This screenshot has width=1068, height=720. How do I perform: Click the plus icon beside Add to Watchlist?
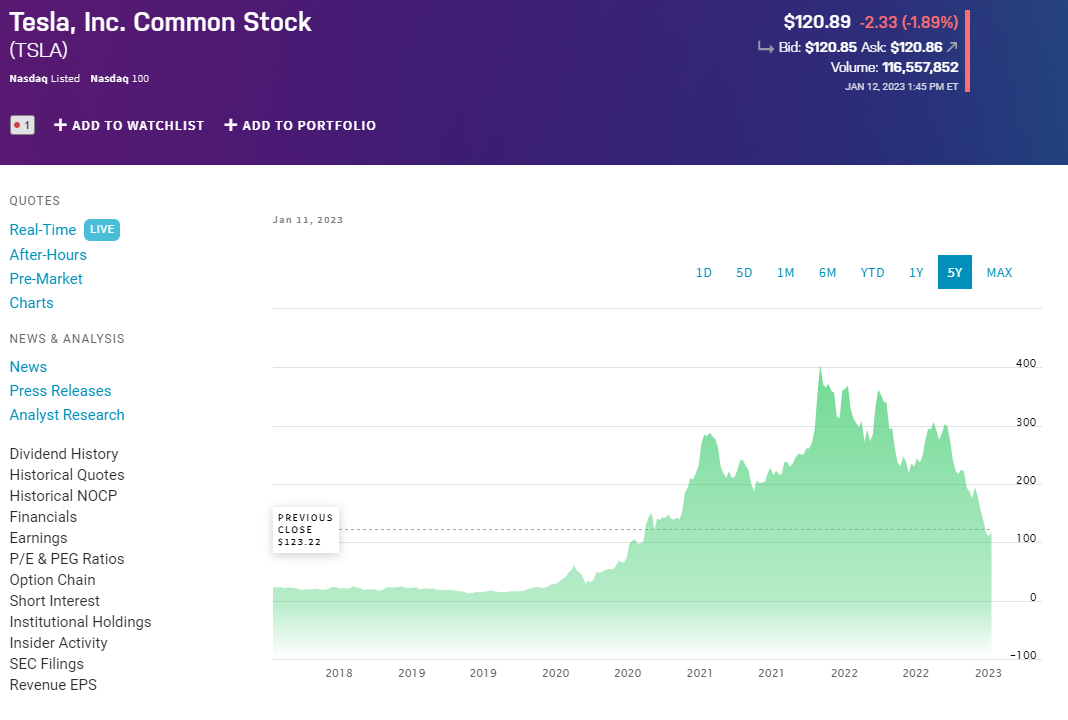[60, 125]
